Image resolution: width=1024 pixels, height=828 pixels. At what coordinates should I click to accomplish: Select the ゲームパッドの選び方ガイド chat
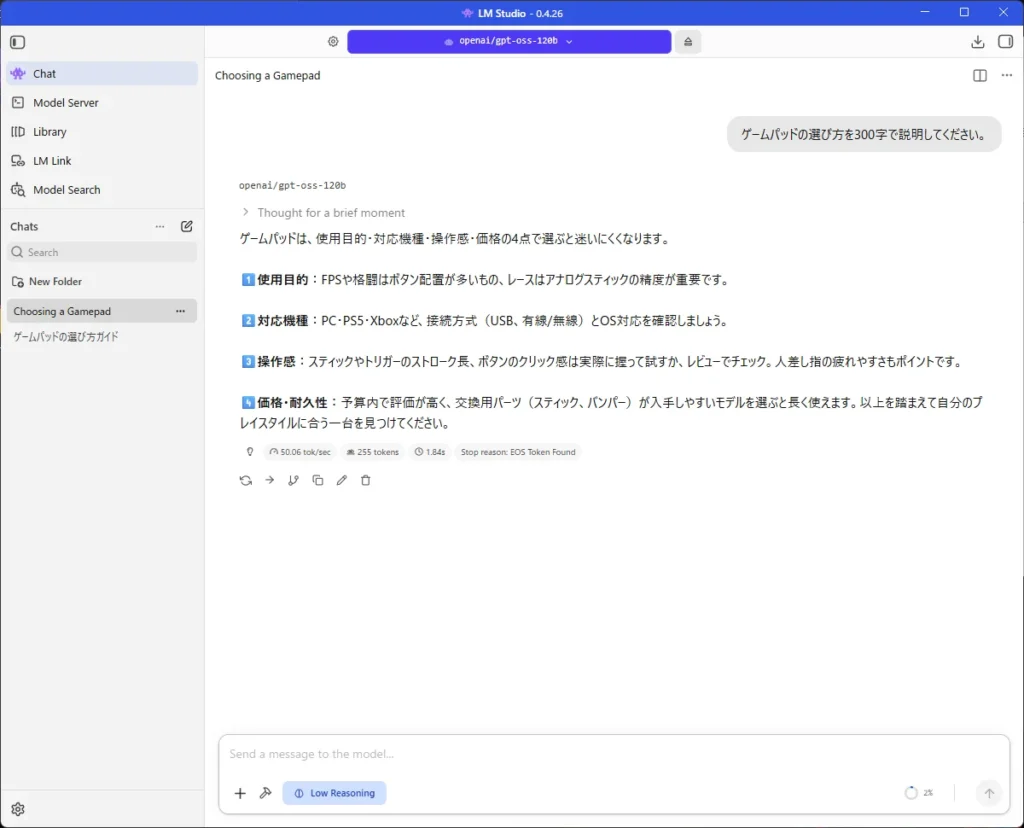pyautogui.click(x=102, y=337)
